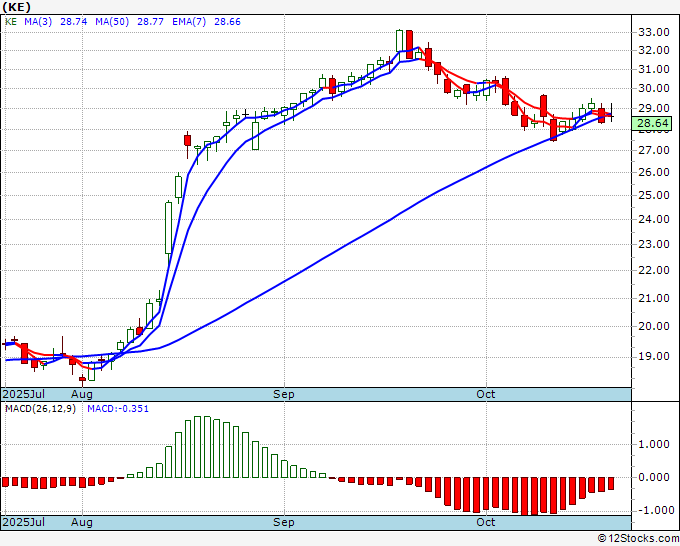
Task: Click the 2025Jul label on price chart axis
Action: pyautogui.click(x=24, y=394)
